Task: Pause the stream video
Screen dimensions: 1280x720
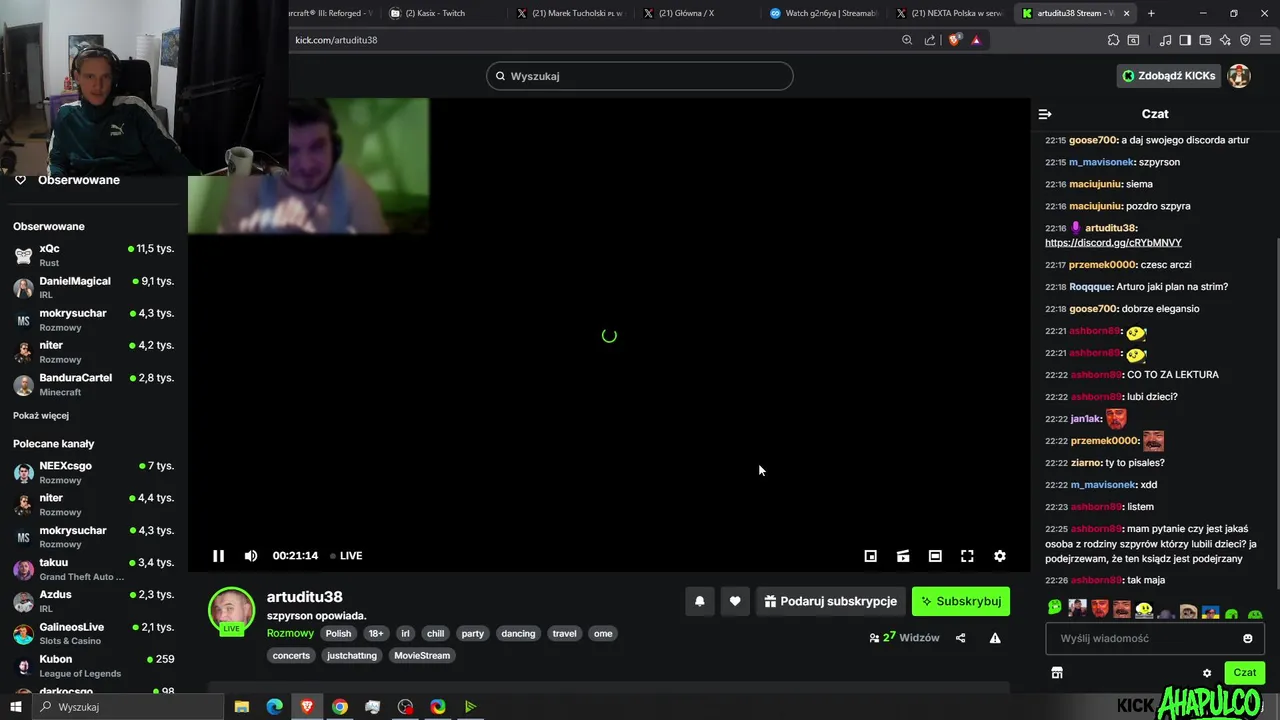Action: (218, 556)
